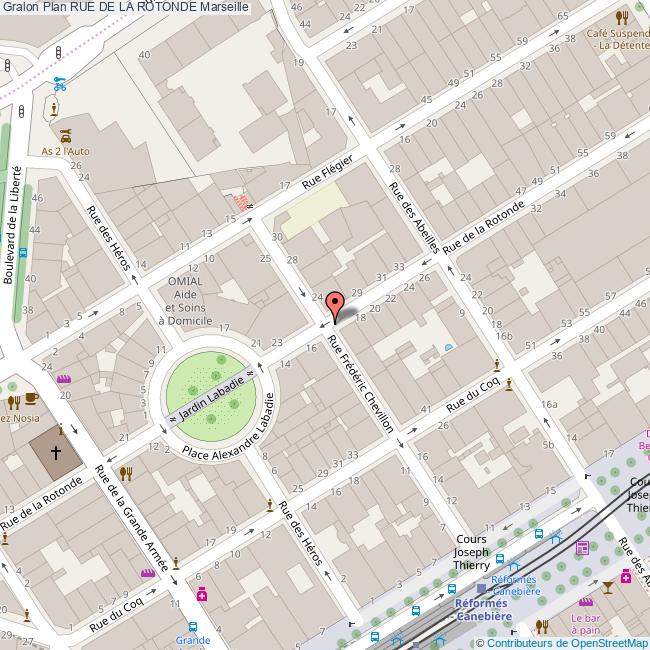Click the restaurant icon on Rue de la Grande Armée
Viewport: 650px width, 650px height.
pos(126,473)
